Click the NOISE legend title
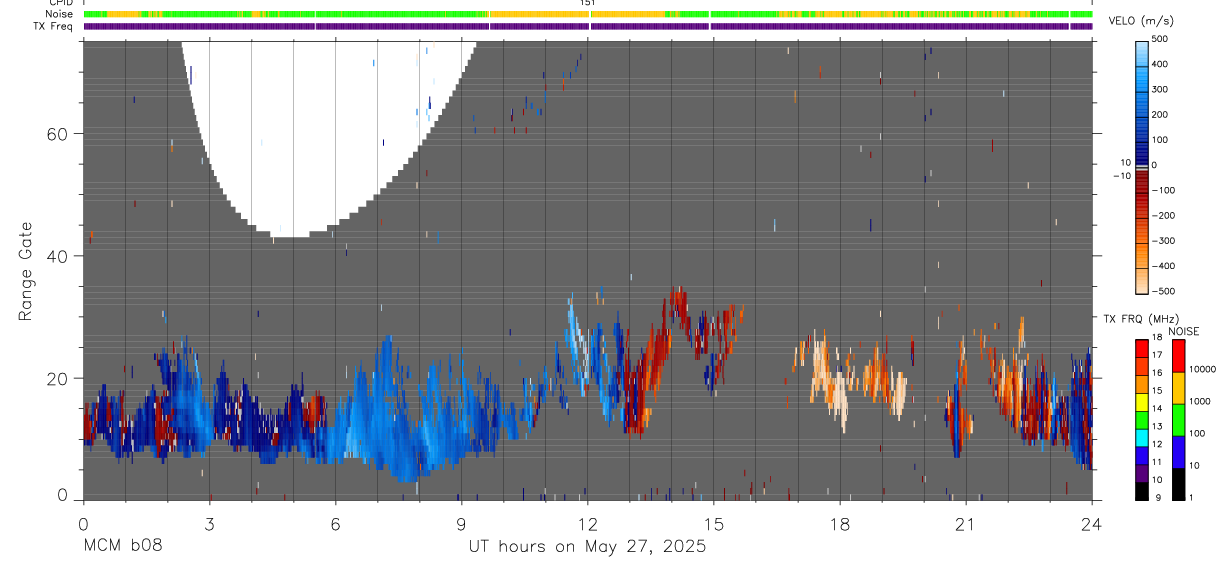The height and width of the screenshot is (567, 1228). pos(1183,331)
